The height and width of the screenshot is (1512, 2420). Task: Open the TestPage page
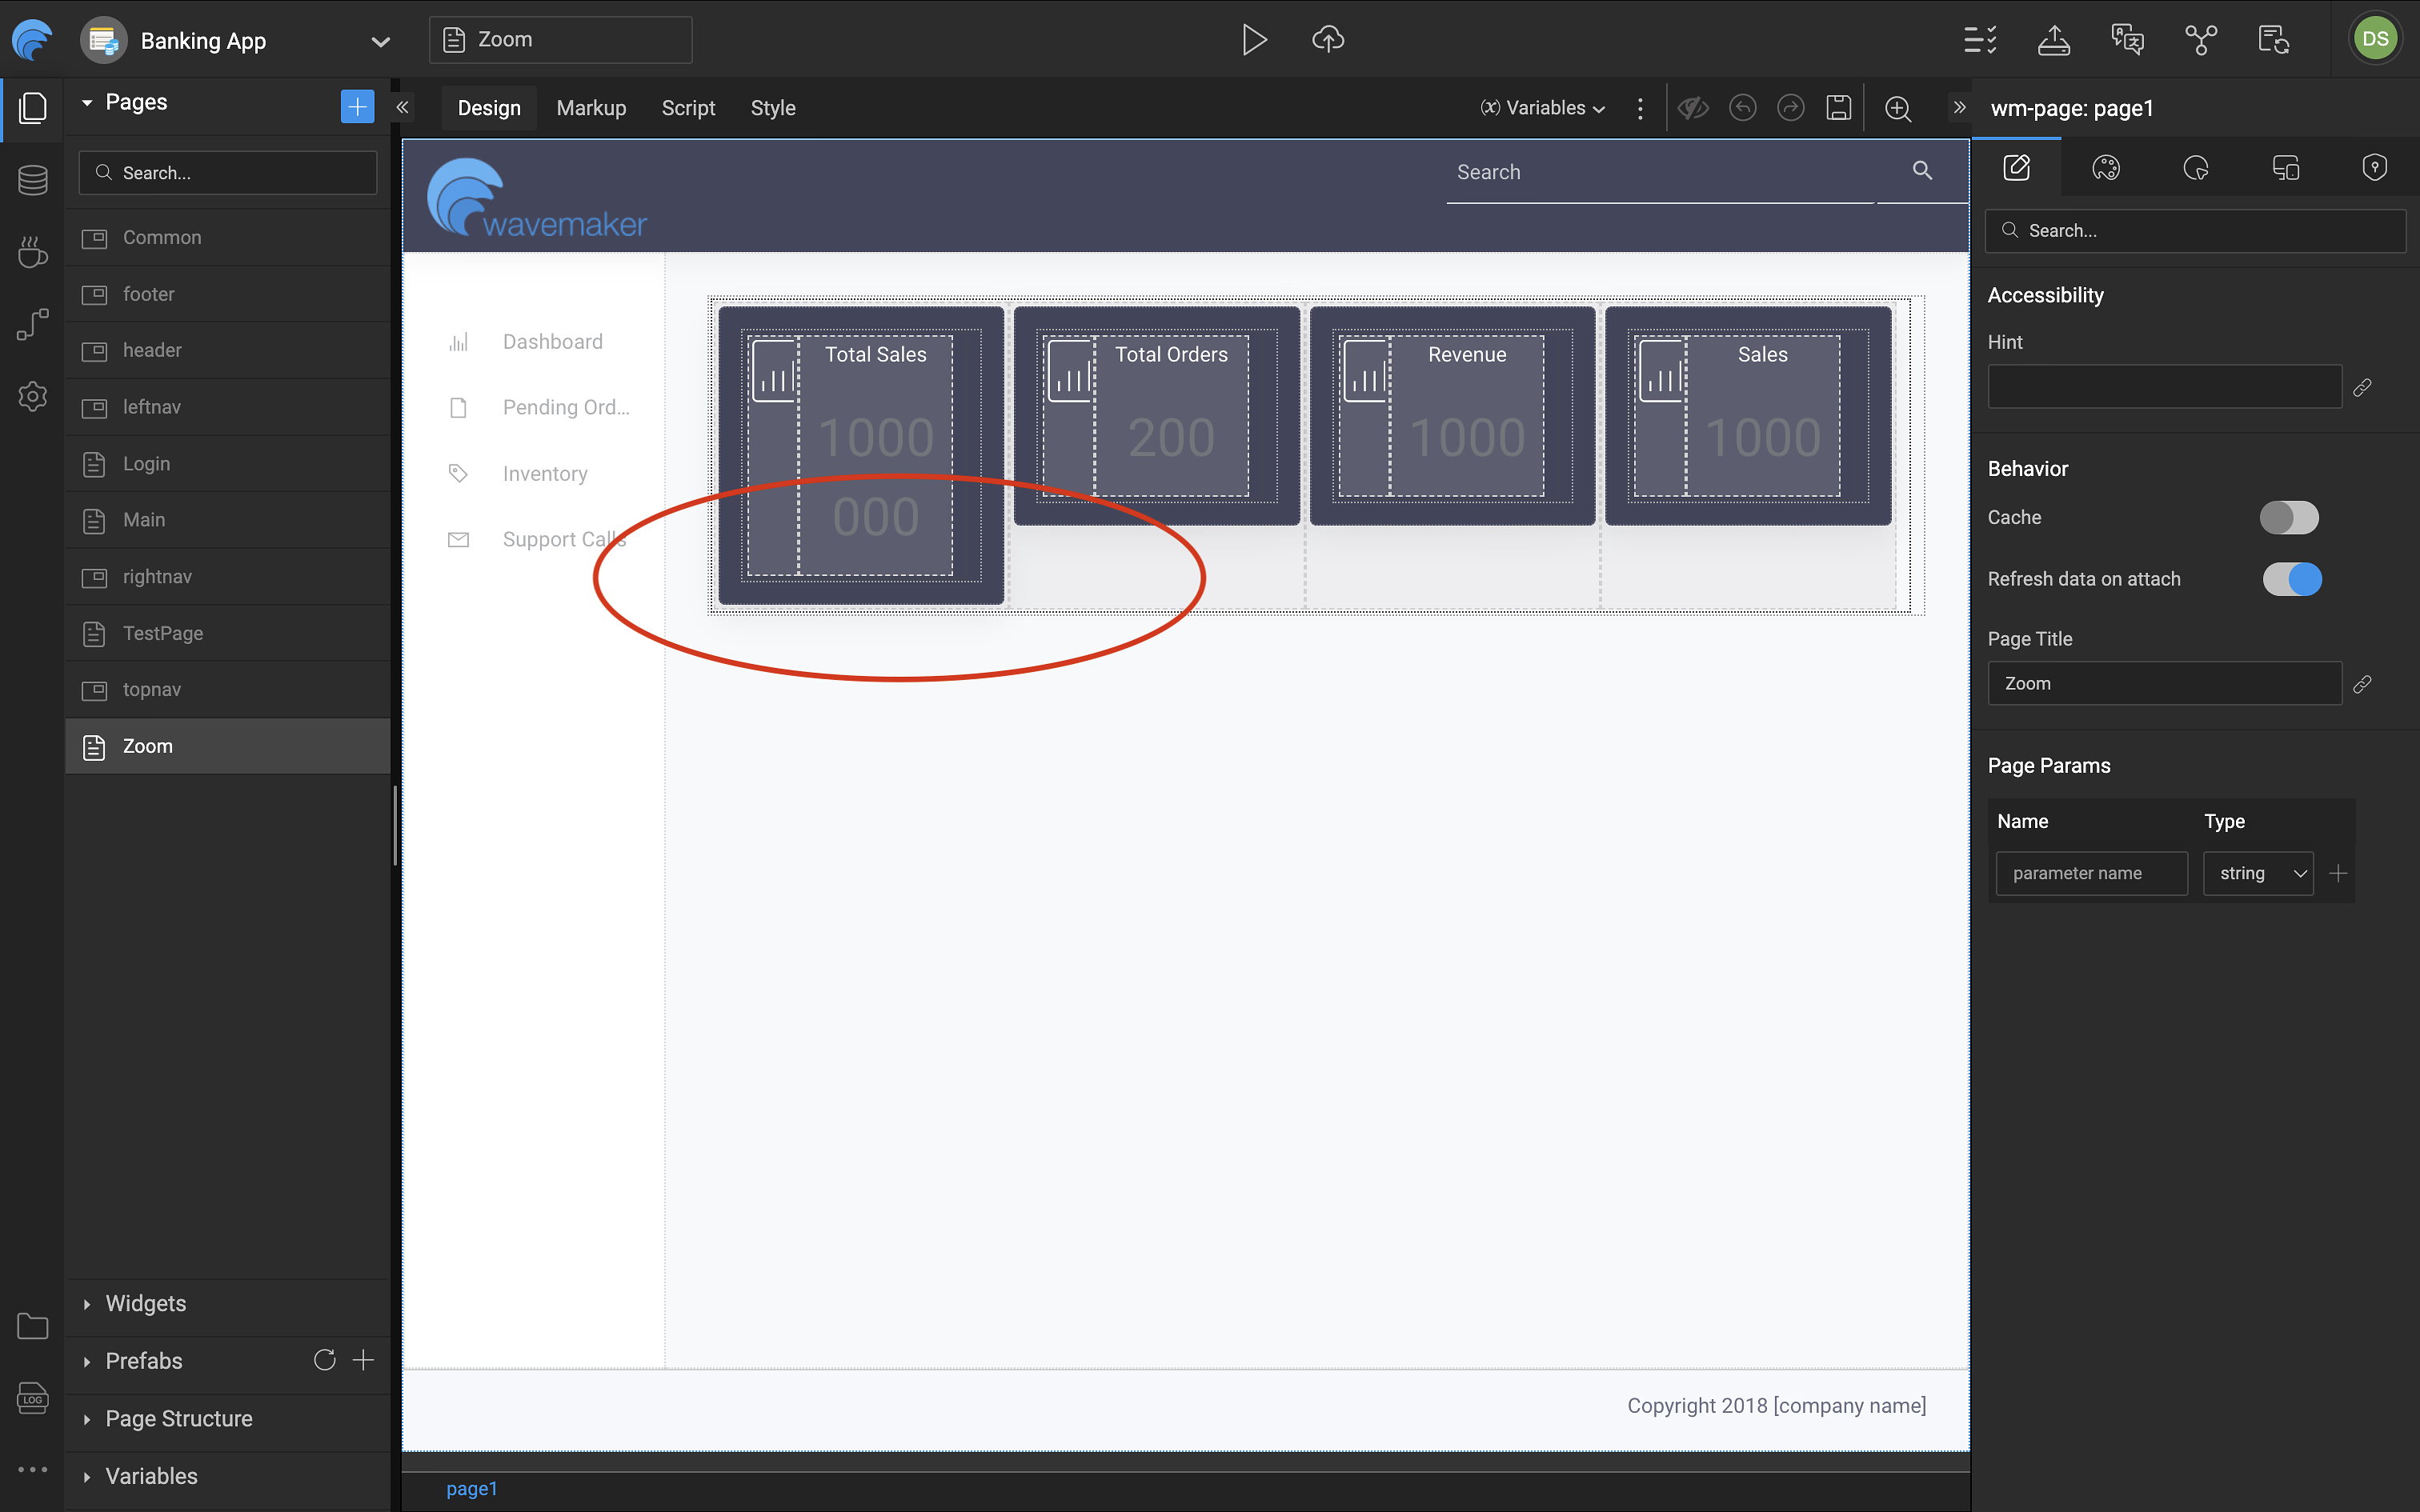(x=163, y=633)
